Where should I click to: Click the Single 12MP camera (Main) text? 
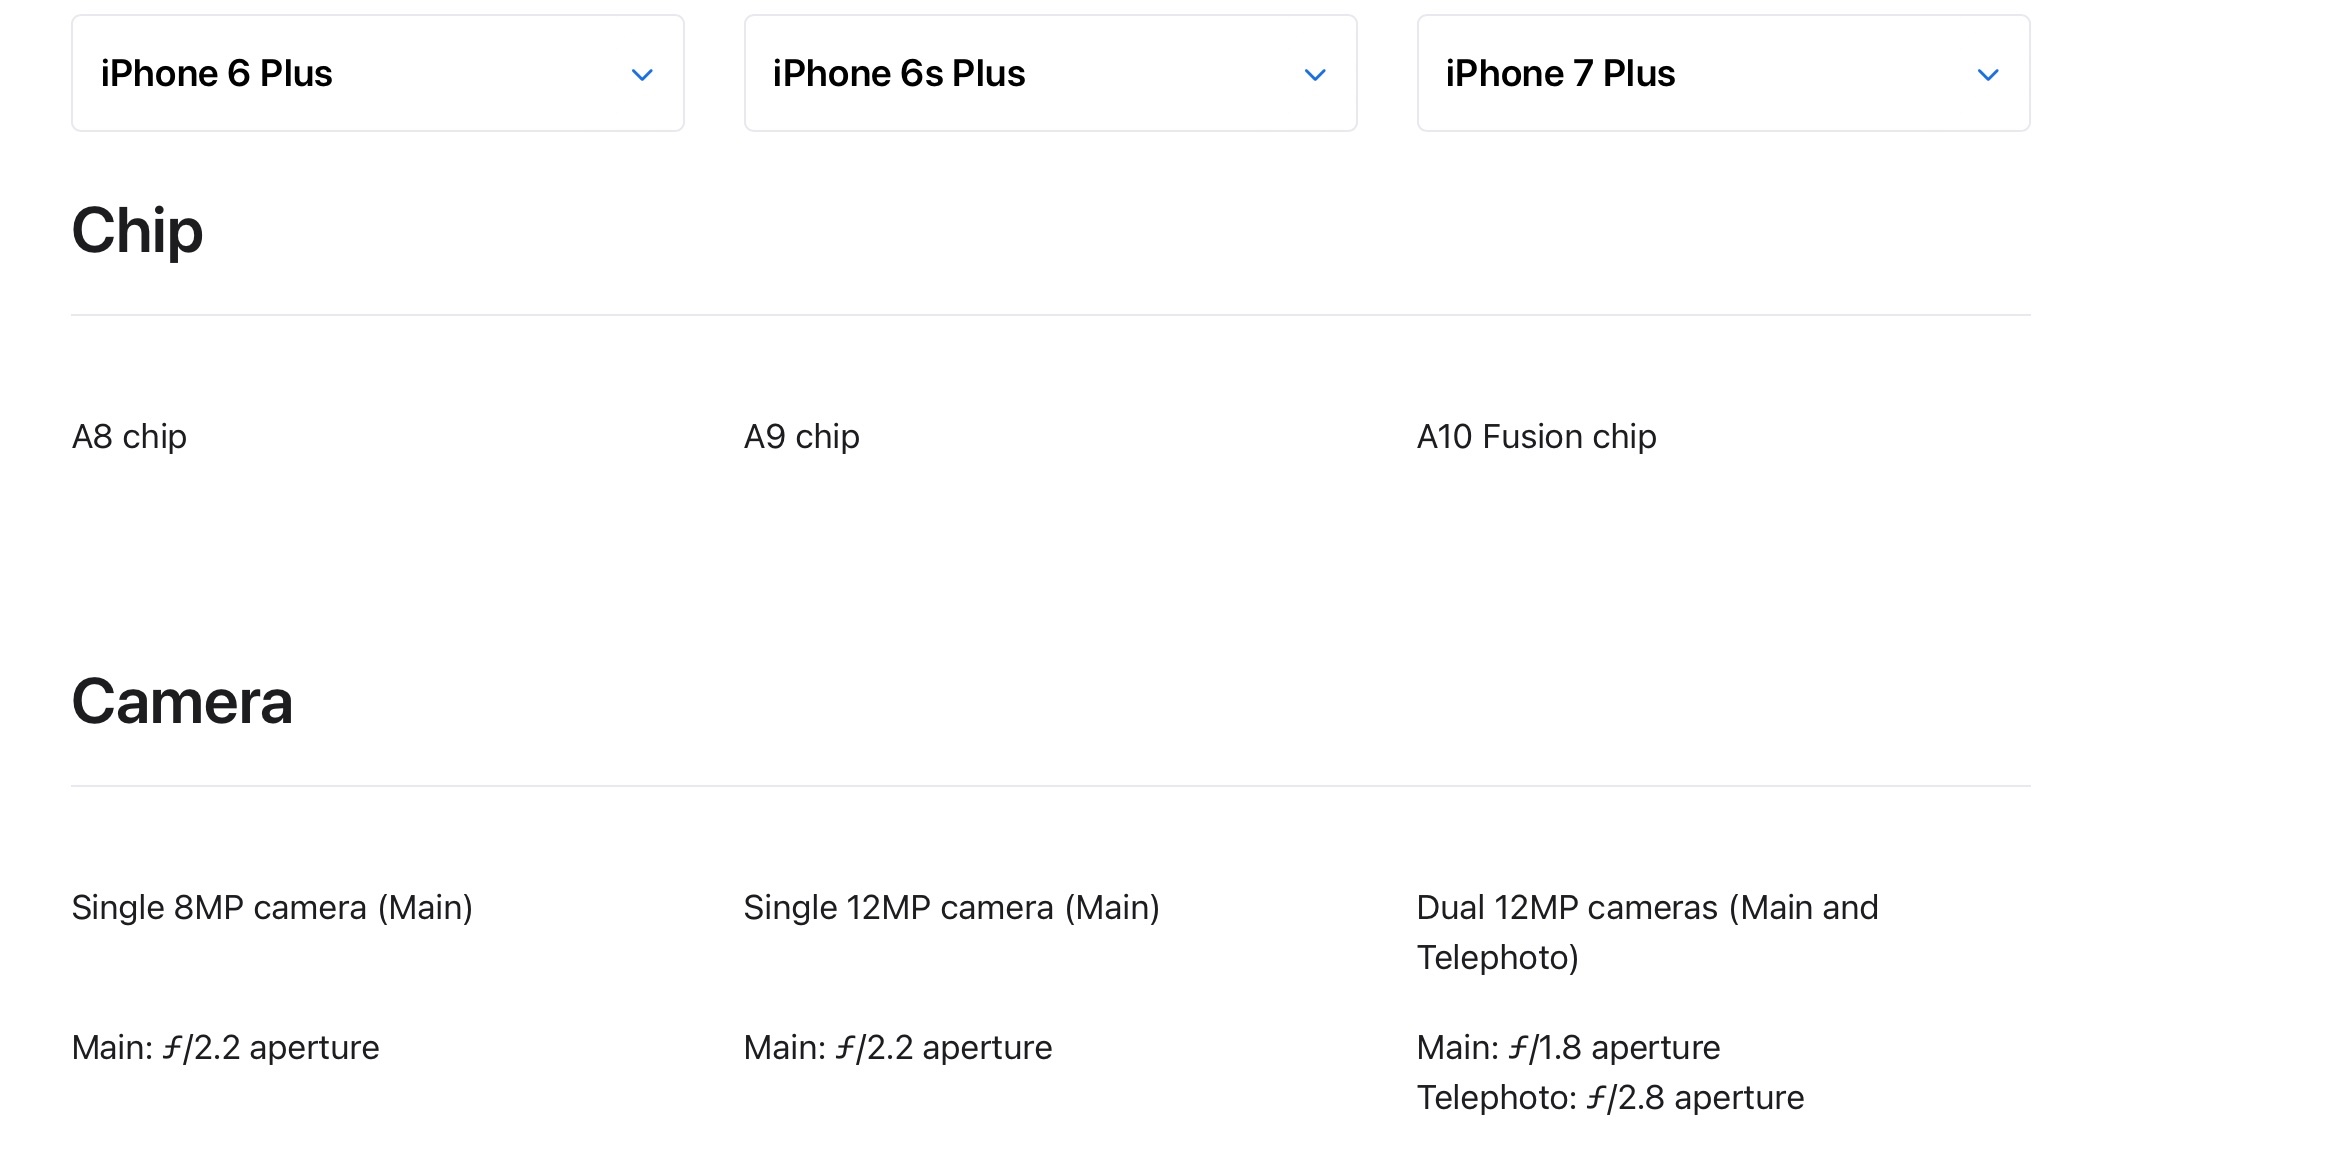tap(951, 908)
